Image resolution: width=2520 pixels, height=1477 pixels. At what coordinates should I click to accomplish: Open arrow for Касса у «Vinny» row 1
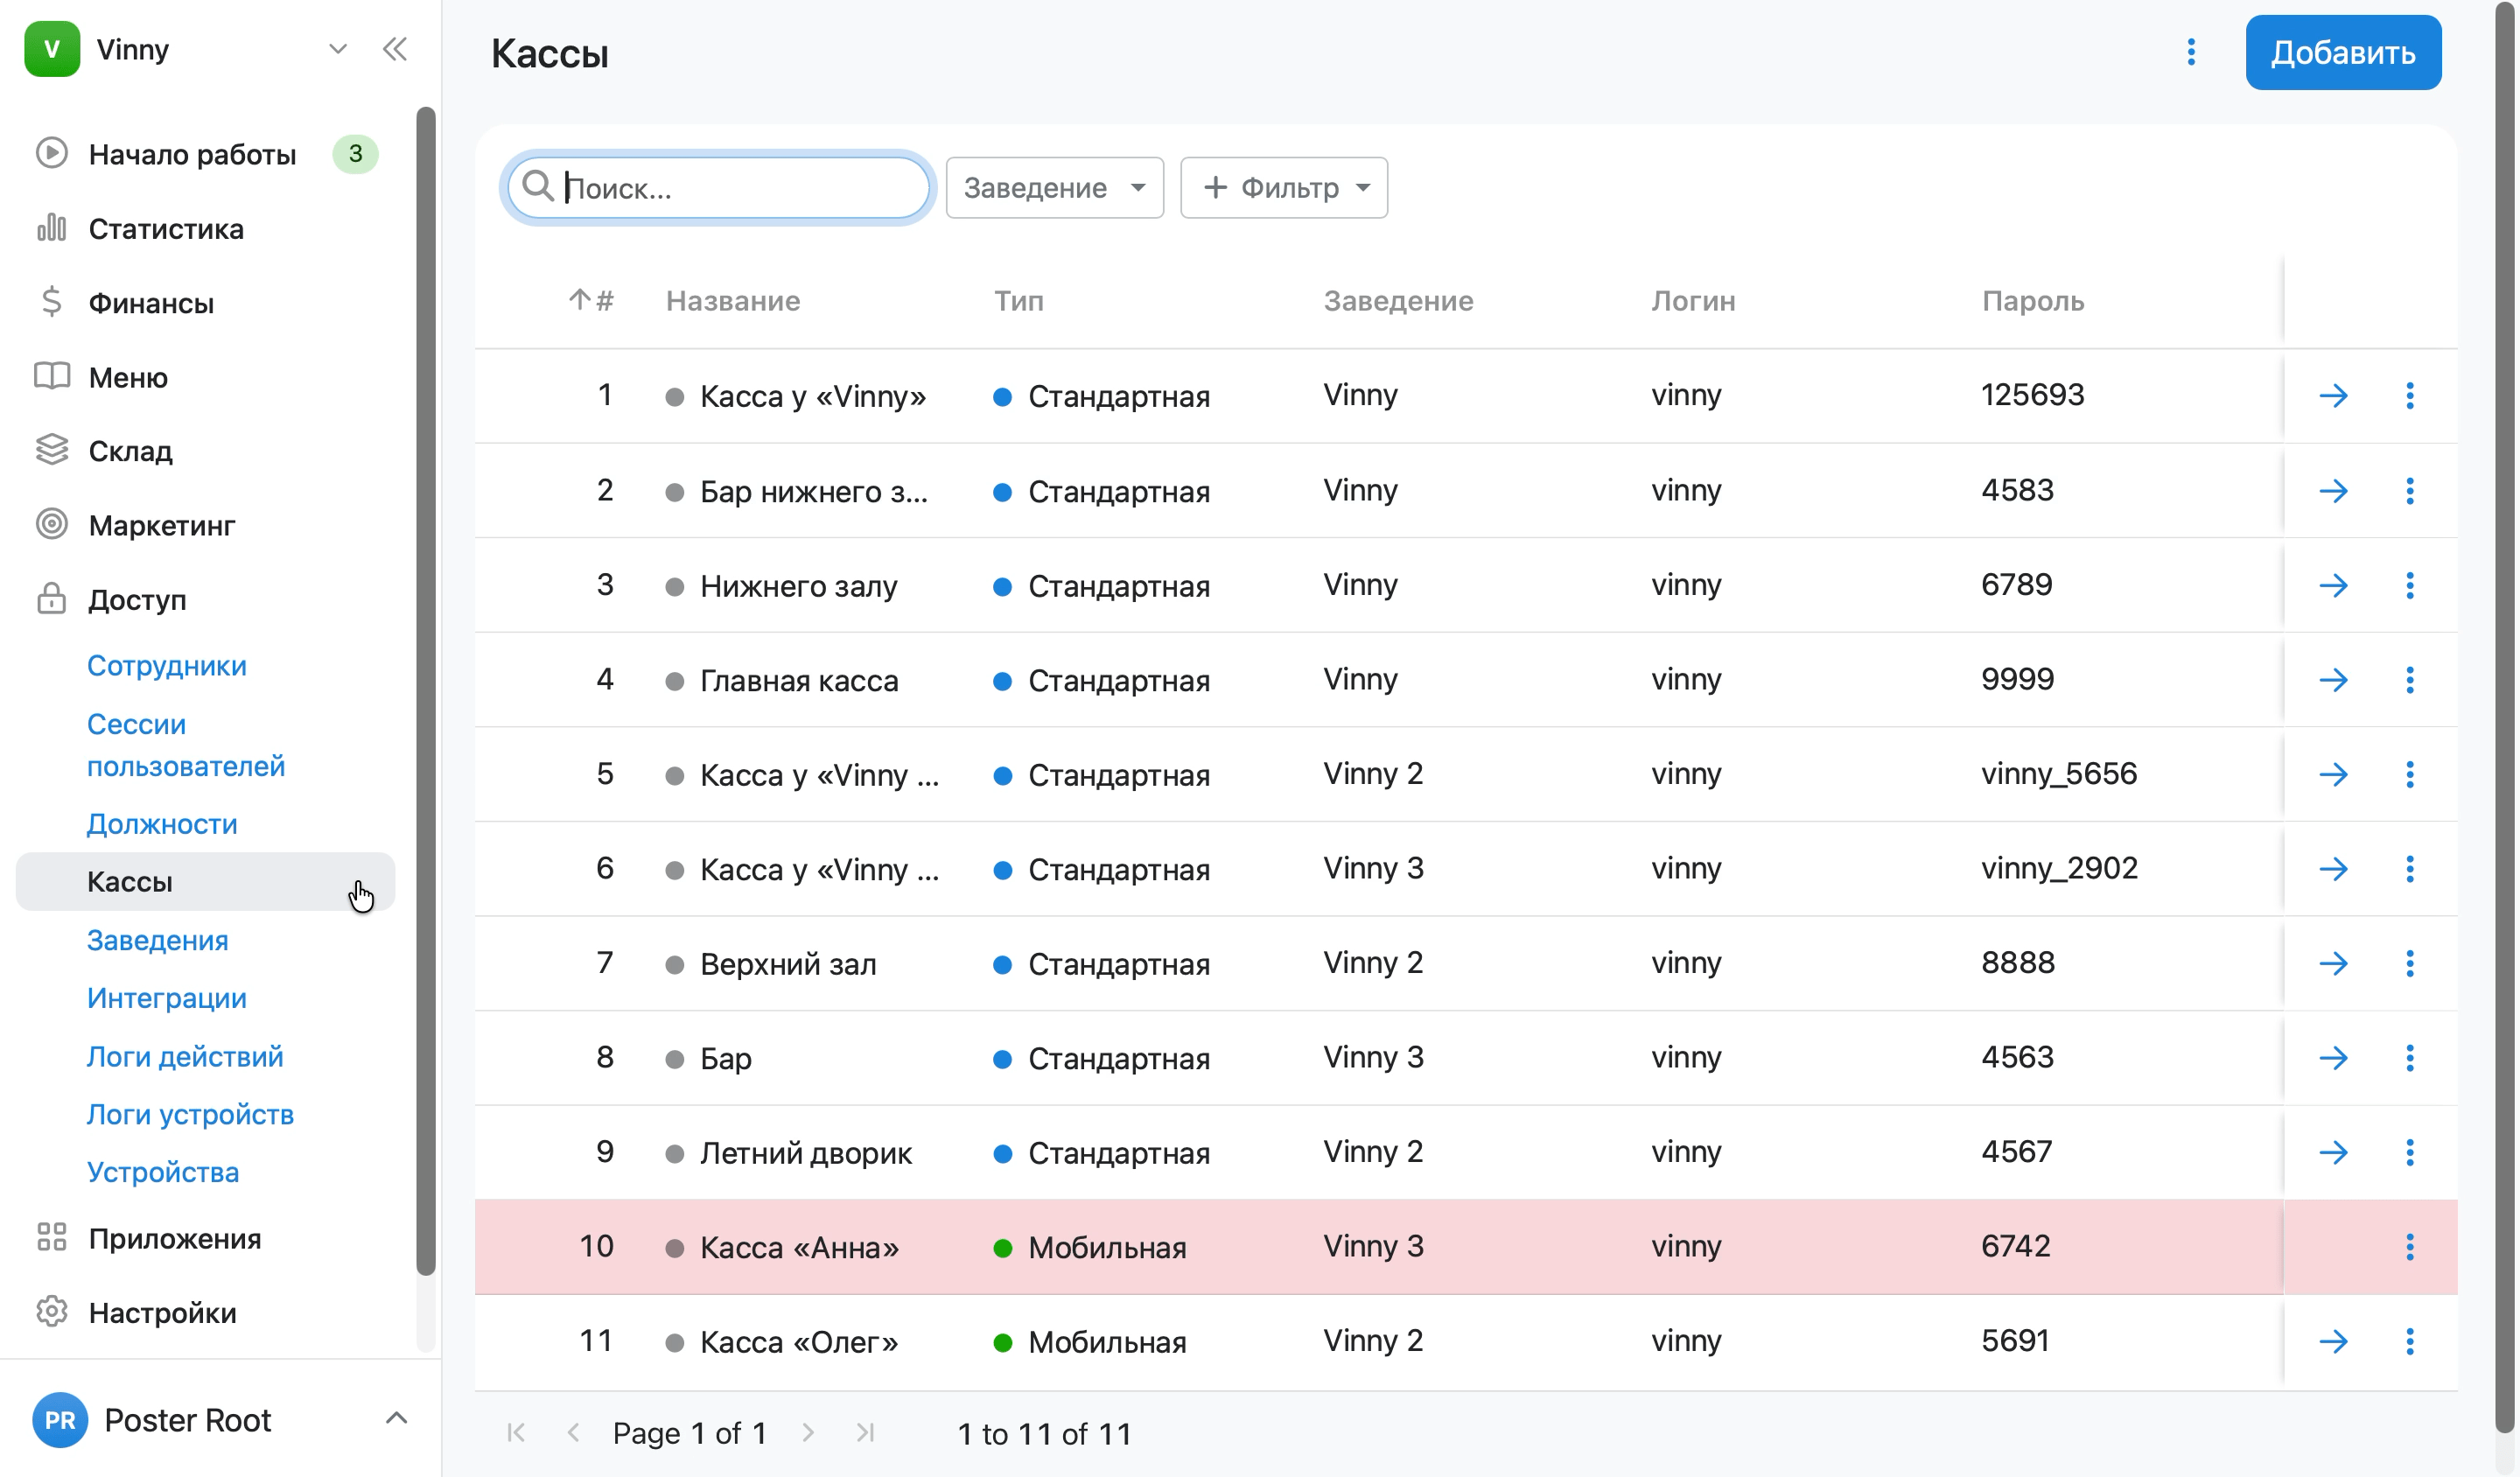(x=2333, y=396)
